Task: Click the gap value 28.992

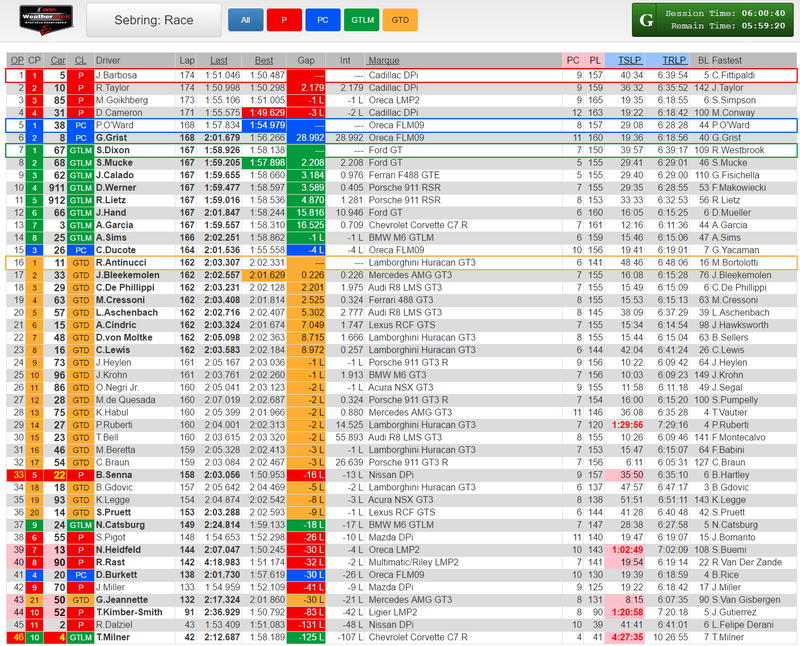Action: (306, 138)
